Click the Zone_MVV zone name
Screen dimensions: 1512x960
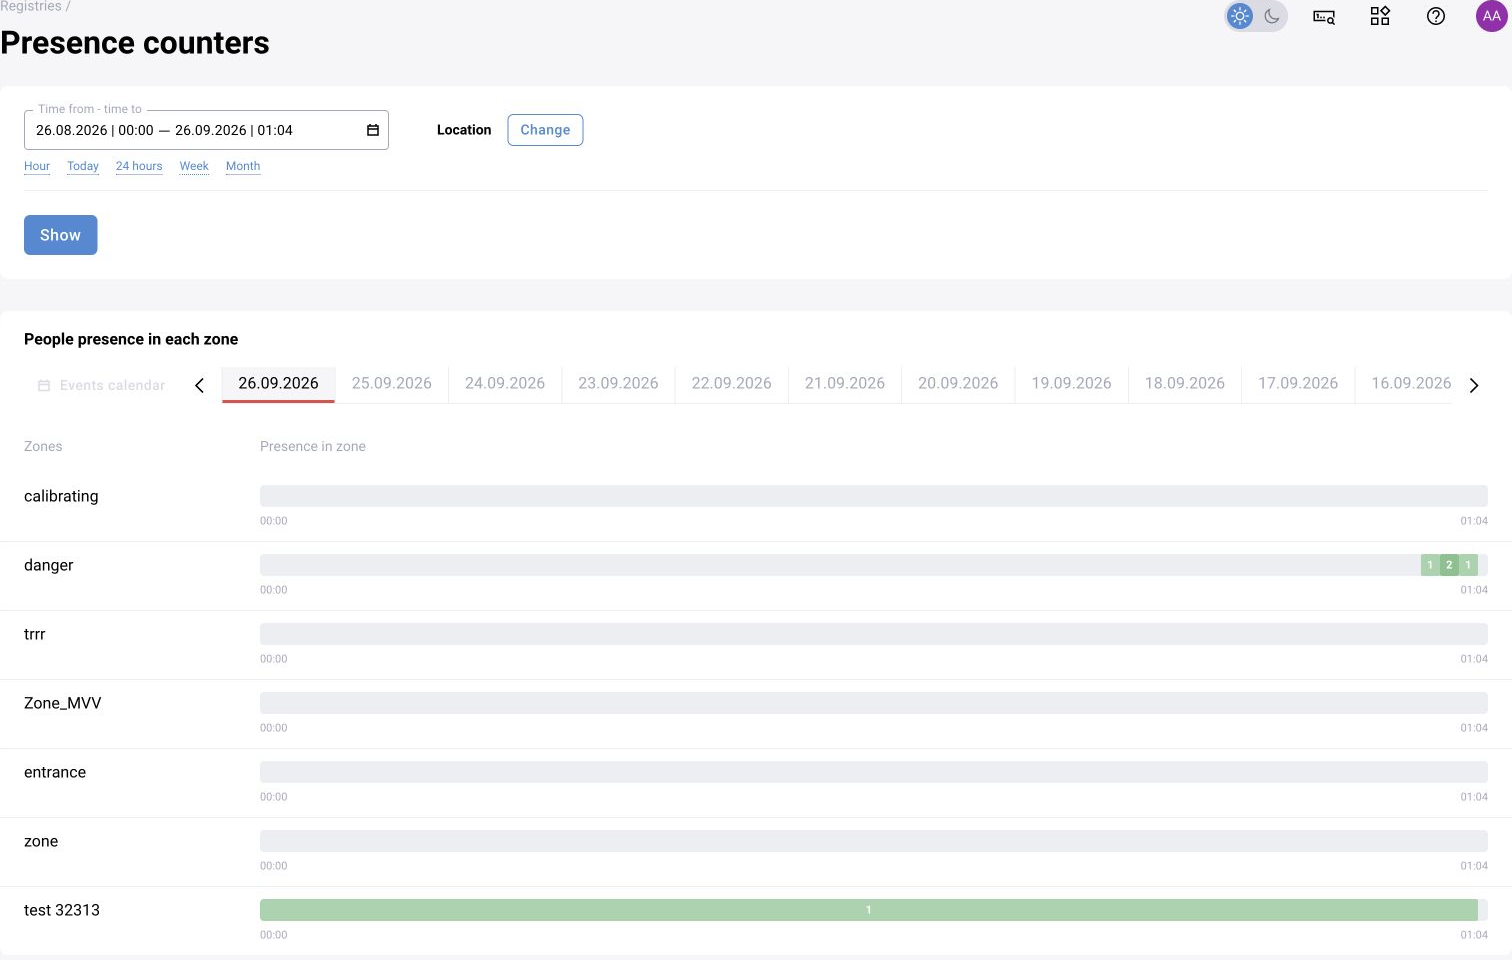click(63, 703)
